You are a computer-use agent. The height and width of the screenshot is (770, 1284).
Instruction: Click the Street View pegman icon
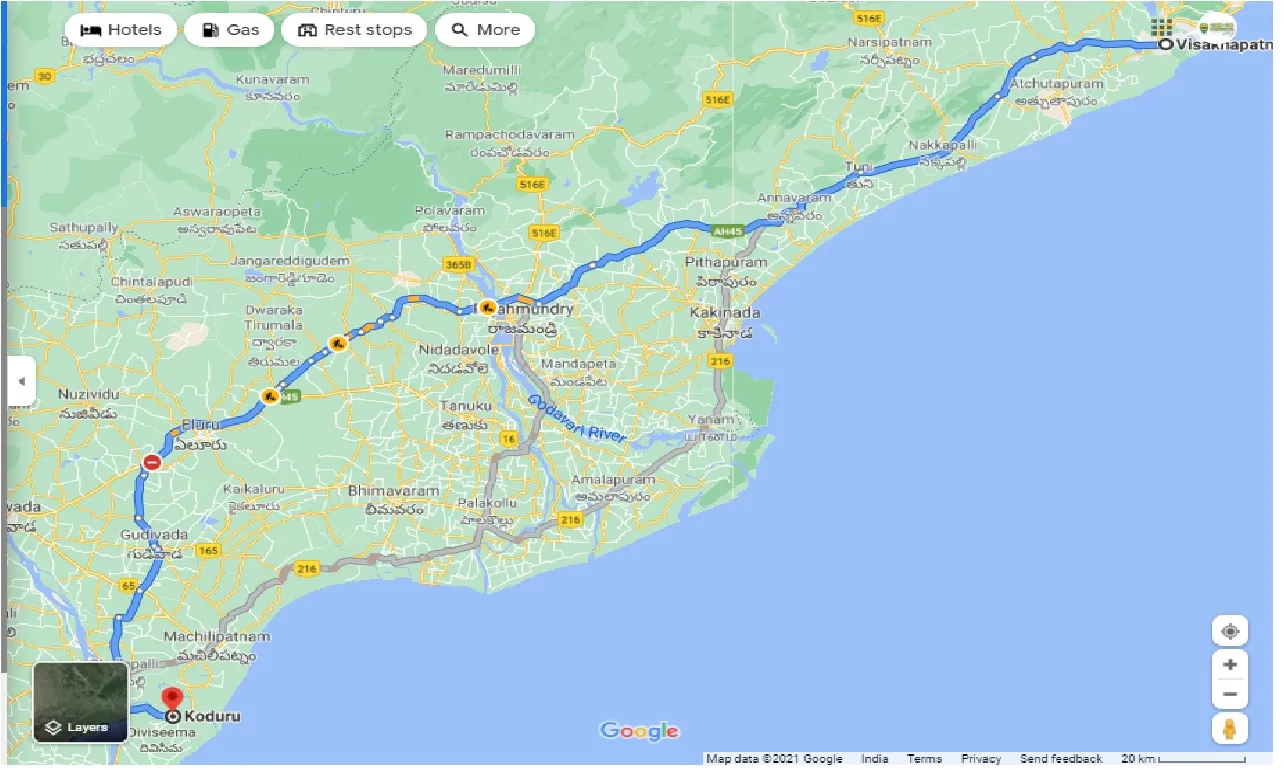tap(1229, 730)
